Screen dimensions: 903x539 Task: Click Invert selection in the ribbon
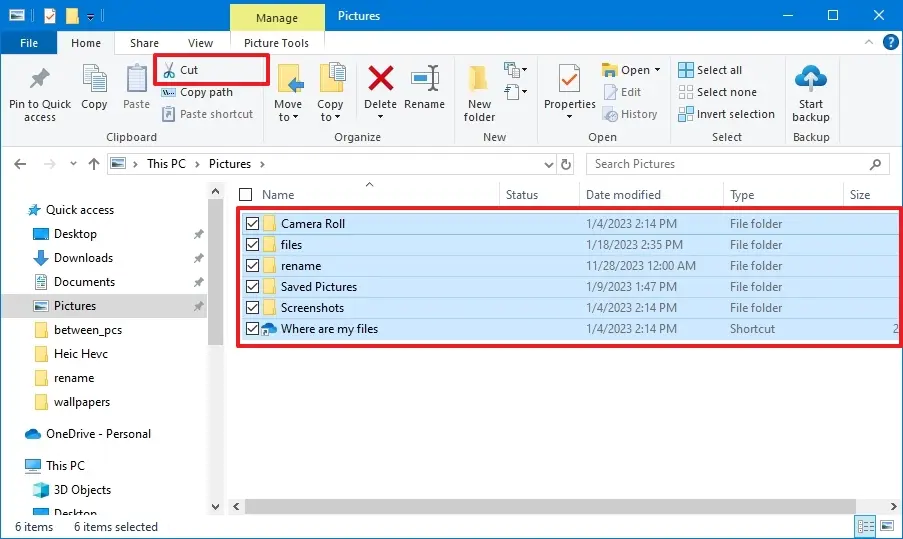pyautogui.click(x=726, y=114)
